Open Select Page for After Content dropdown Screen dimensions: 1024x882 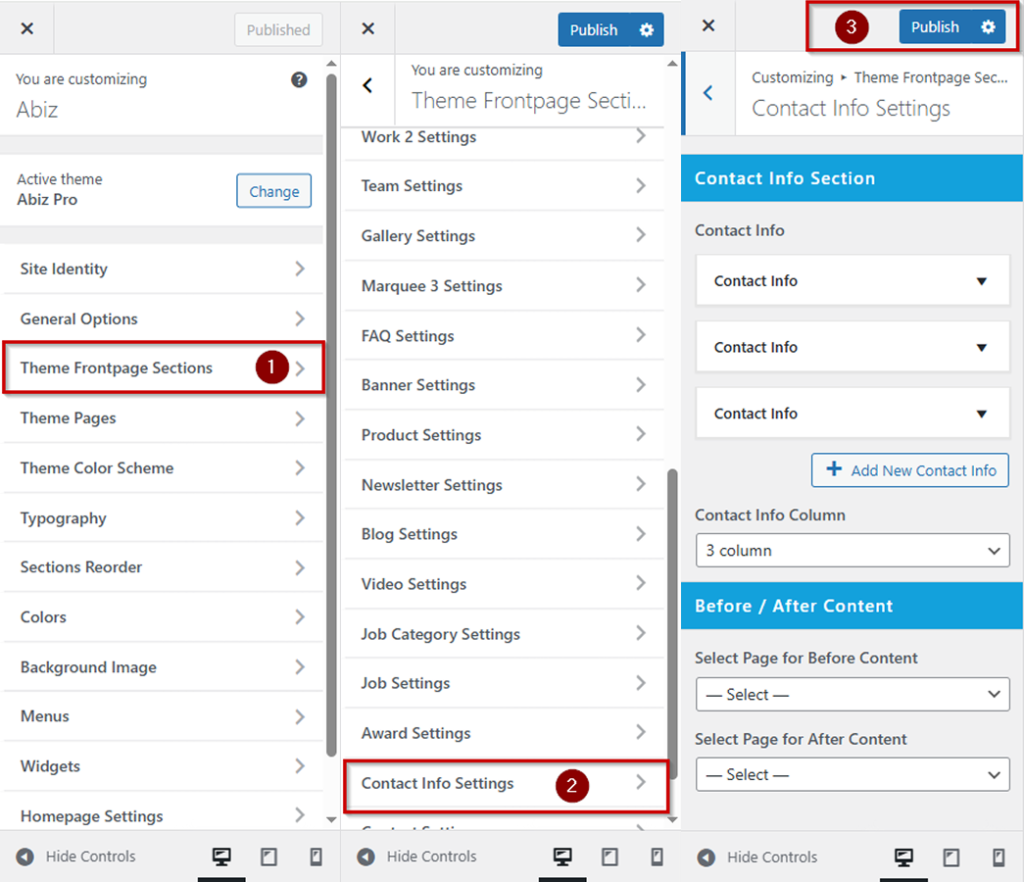click(x=852, y=774)
